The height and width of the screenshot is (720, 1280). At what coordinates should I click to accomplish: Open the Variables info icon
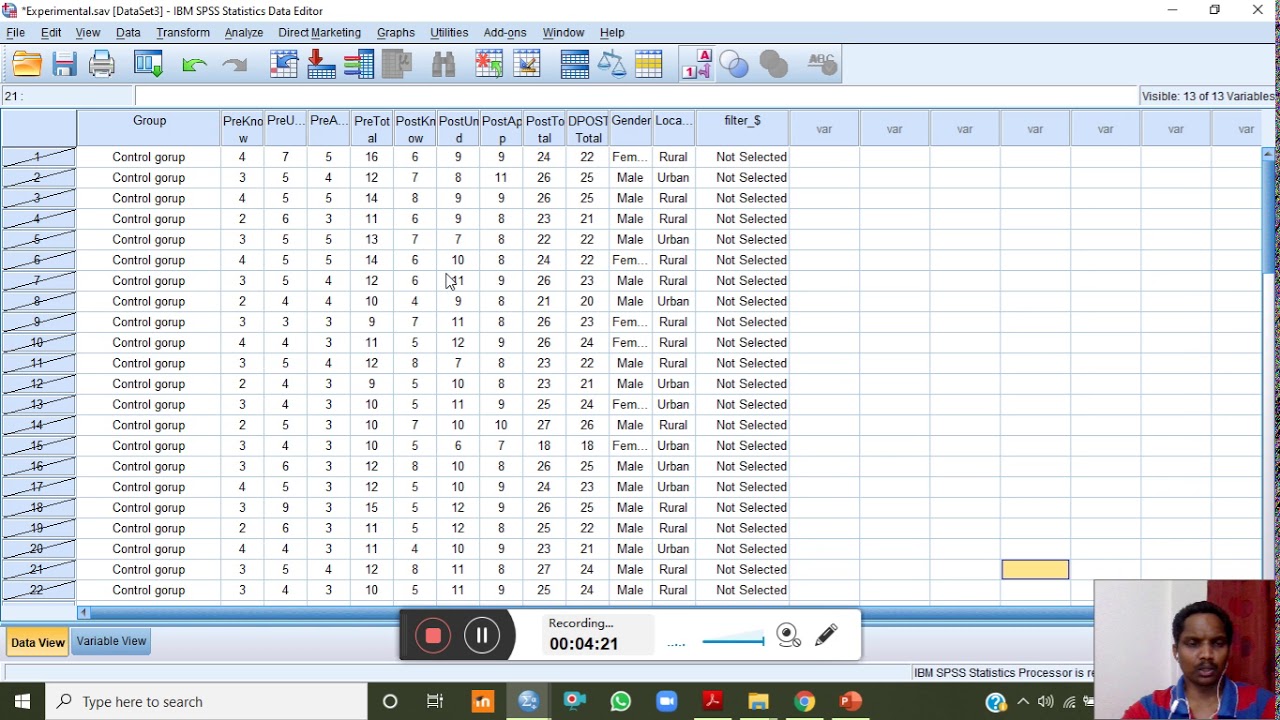(x=359, y=65)
